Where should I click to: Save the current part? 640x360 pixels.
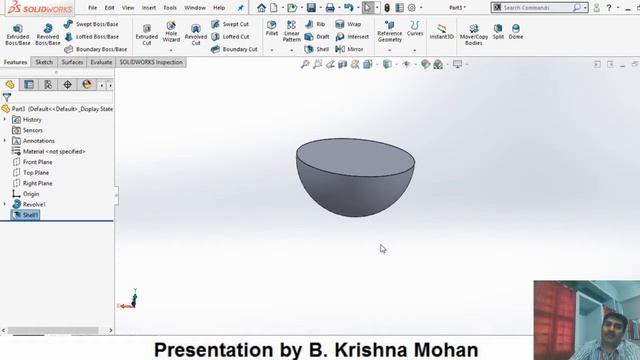tap(311, 8)
